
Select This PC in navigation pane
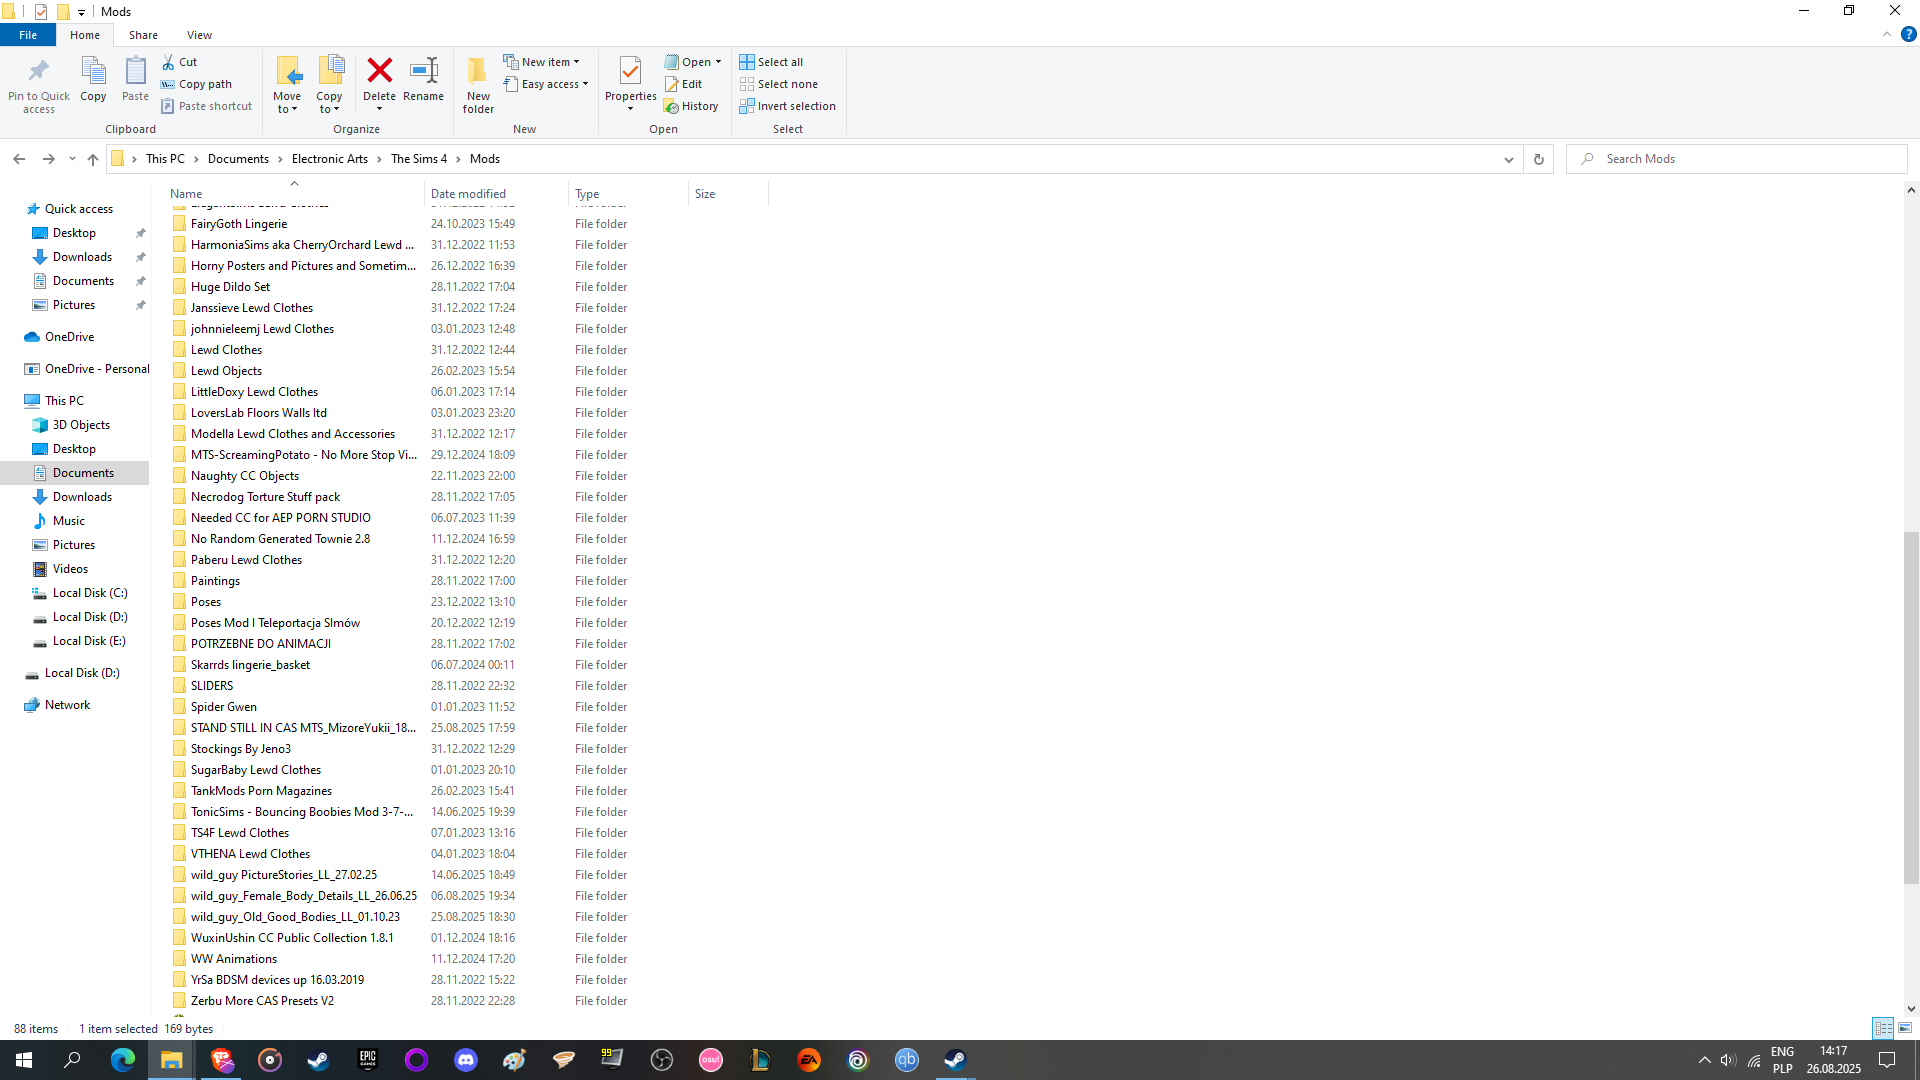click(x=64, y=401)
